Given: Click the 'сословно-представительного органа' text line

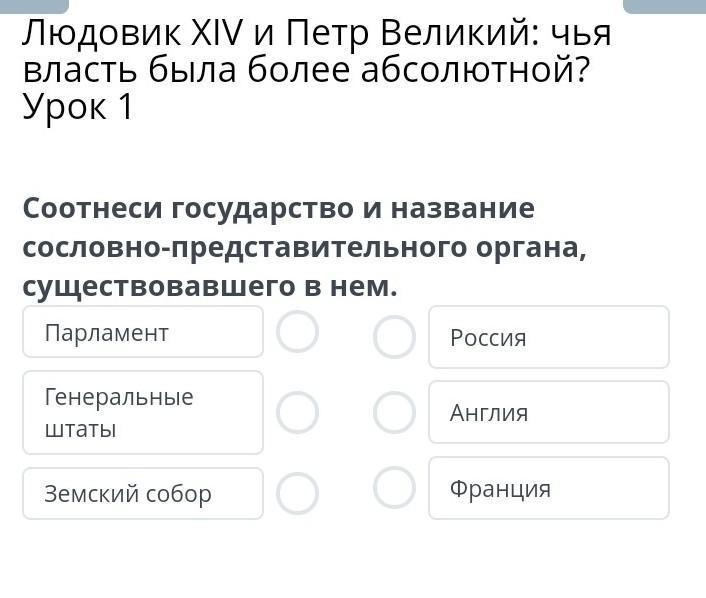Looking at the screenshot, I should (304, 247).
